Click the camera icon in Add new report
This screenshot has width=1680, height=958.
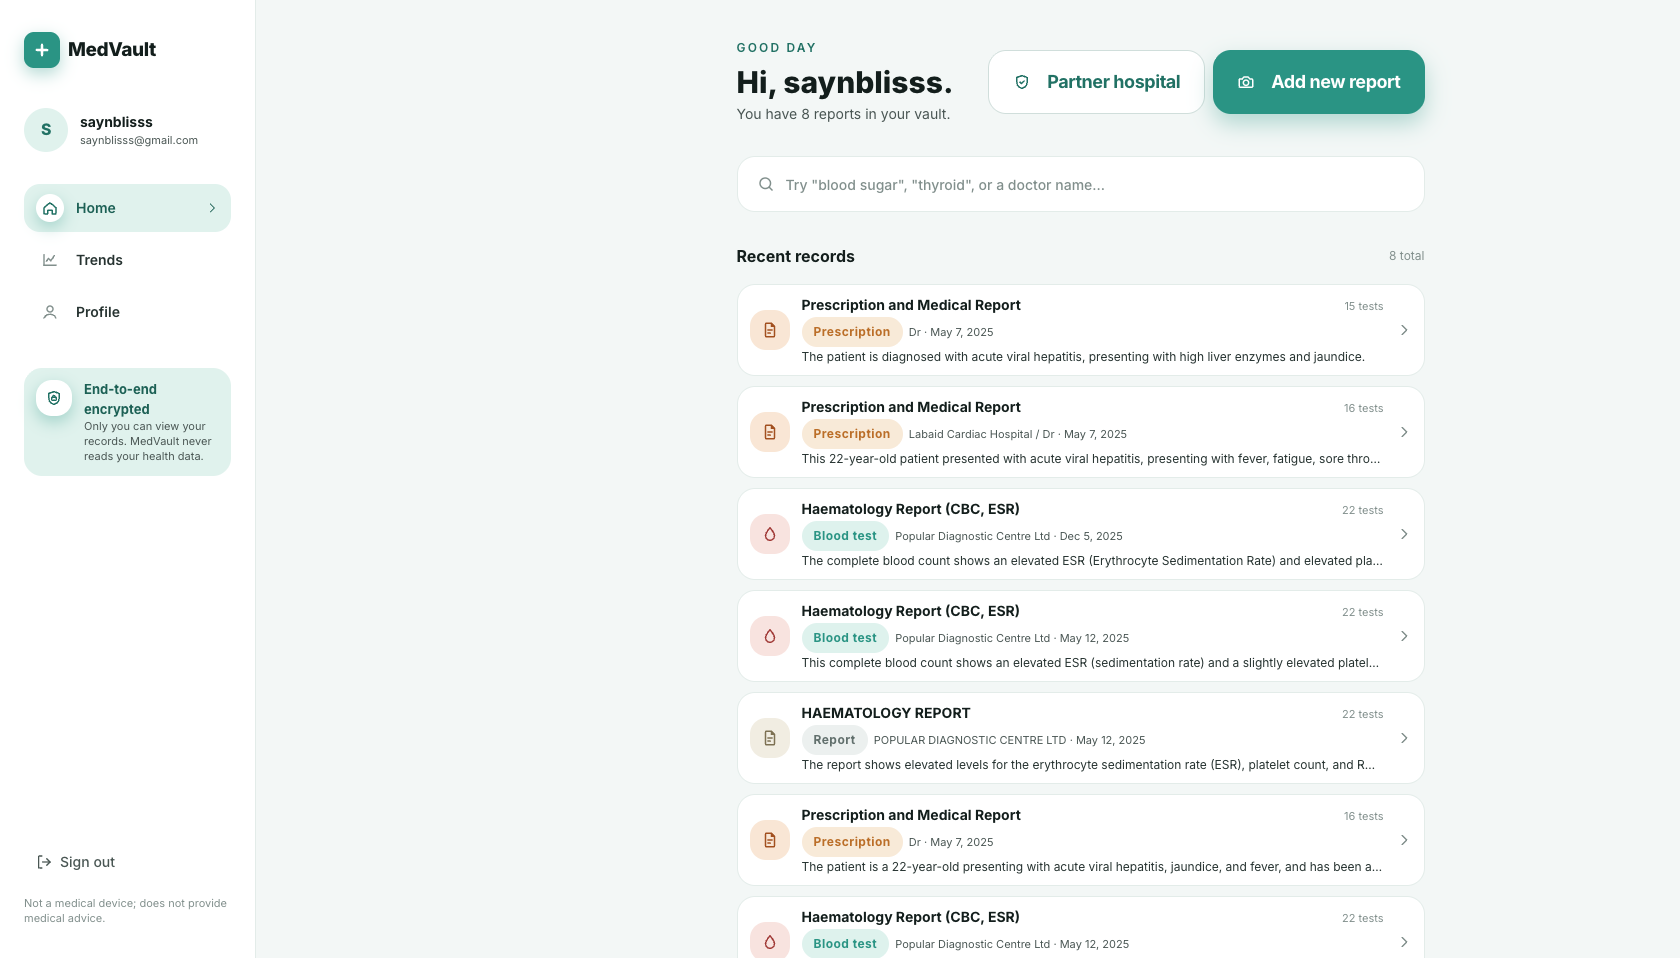tap(1246, 82)
